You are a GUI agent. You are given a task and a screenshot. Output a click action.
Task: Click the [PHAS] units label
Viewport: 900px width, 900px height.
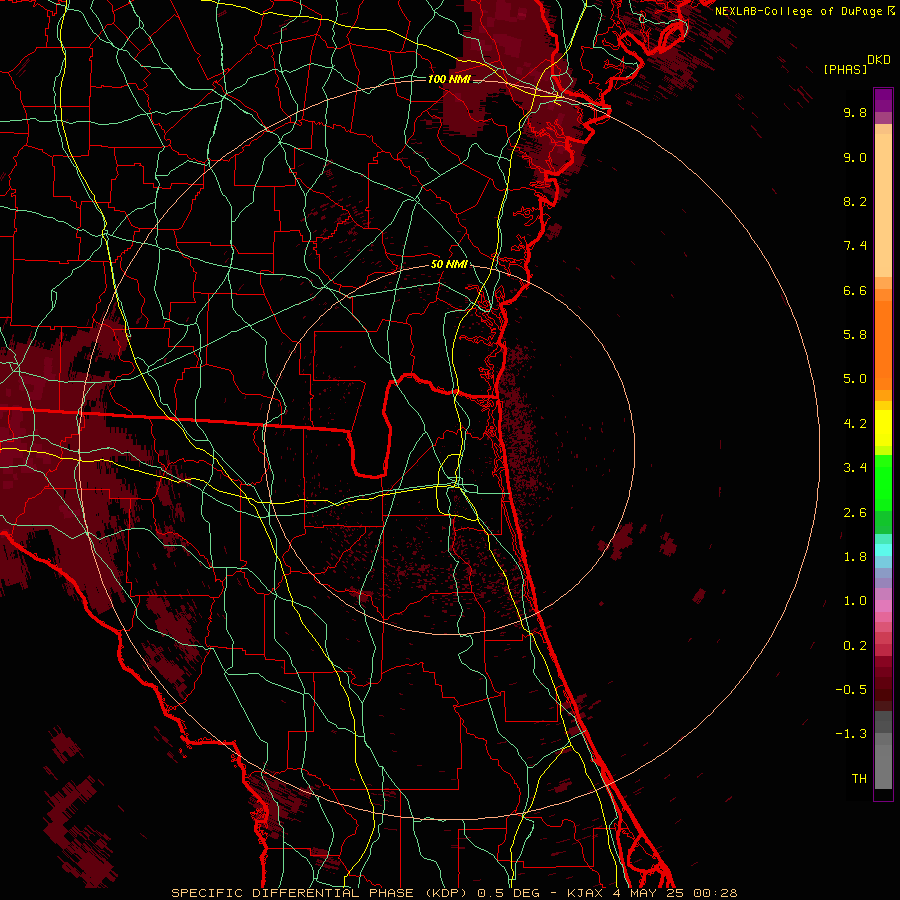pos(845,70)
